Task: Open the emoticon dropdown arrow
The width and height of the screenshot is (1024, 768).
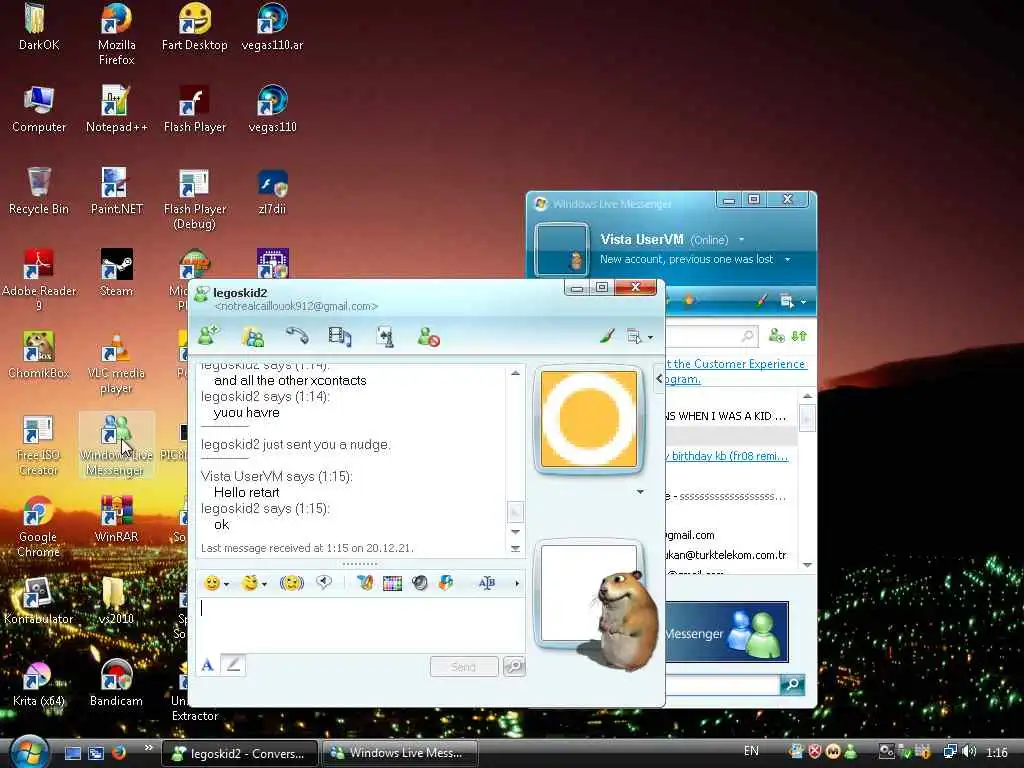Action: tap(226, 584)
